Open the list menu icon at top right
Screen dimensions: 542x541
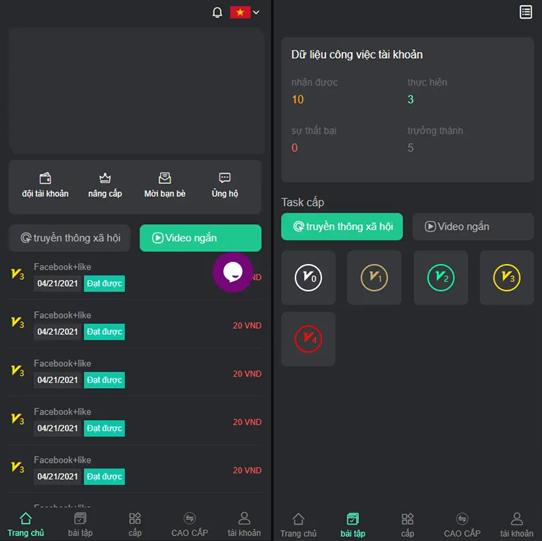(525, 12)
